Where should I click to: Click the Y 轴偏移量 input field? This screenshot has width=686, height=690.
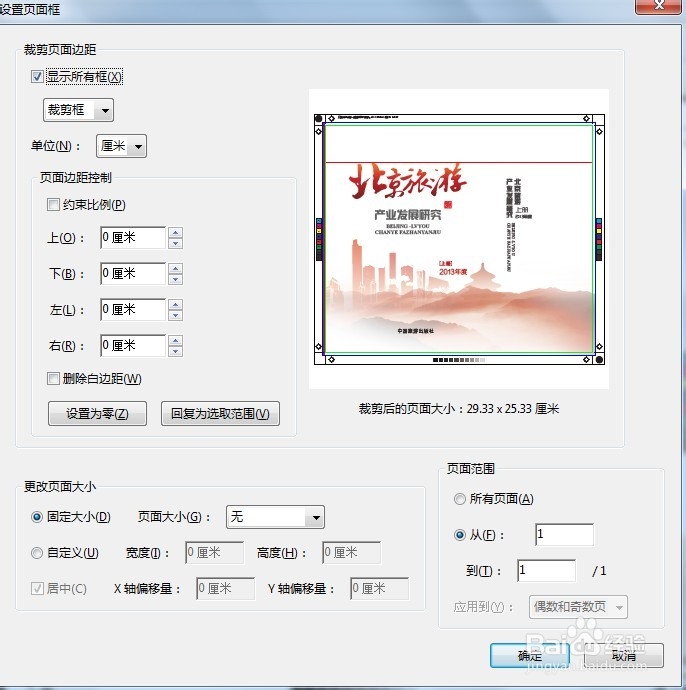pos(380,589)
